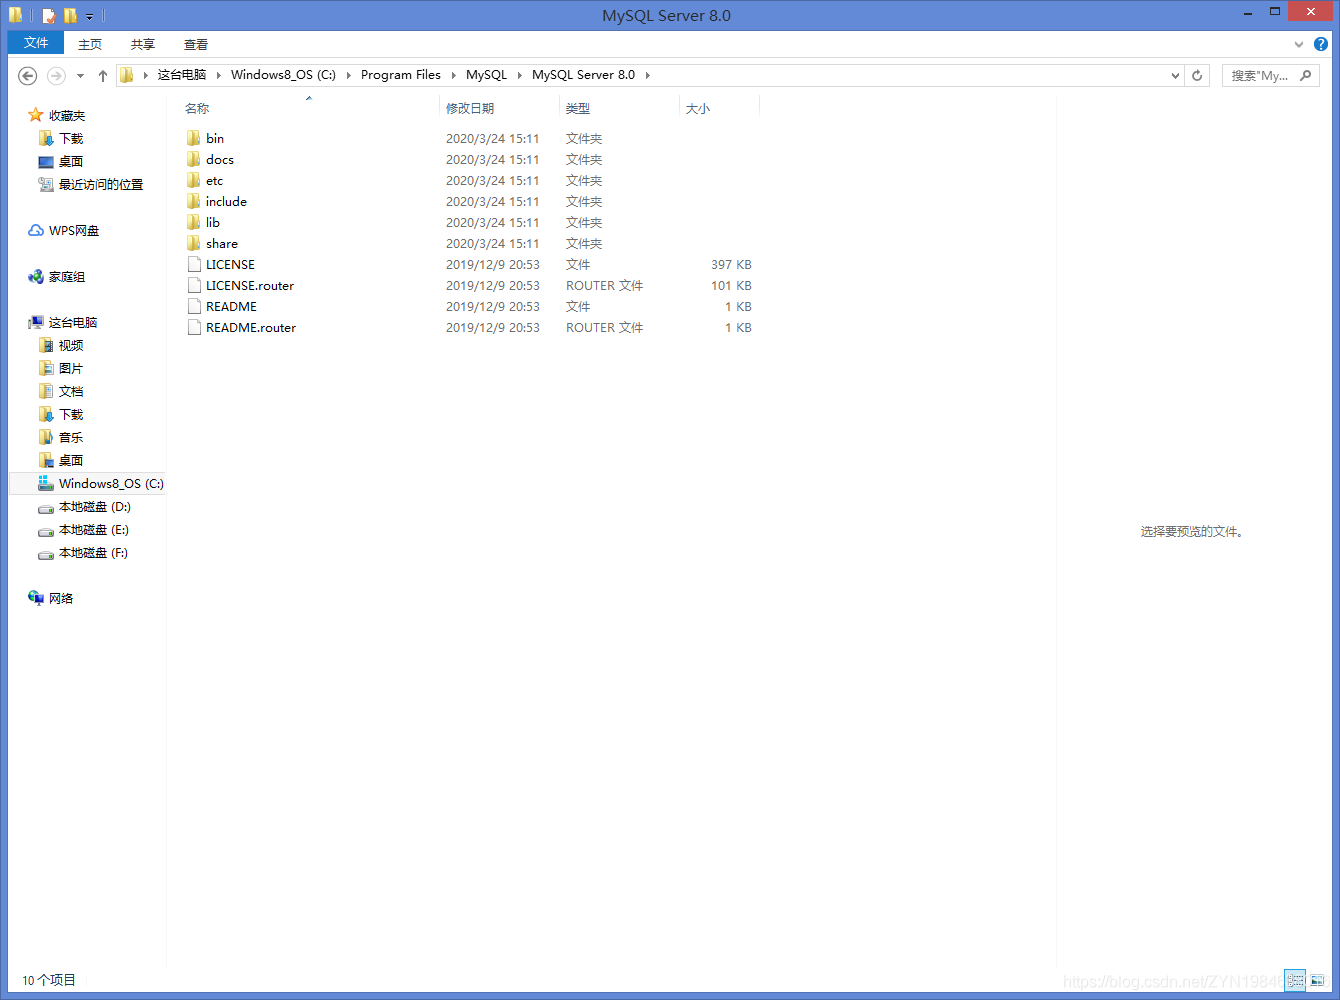Click the Properties quick access toolbar icon
1340x1000 pixels.
(49, 16)
